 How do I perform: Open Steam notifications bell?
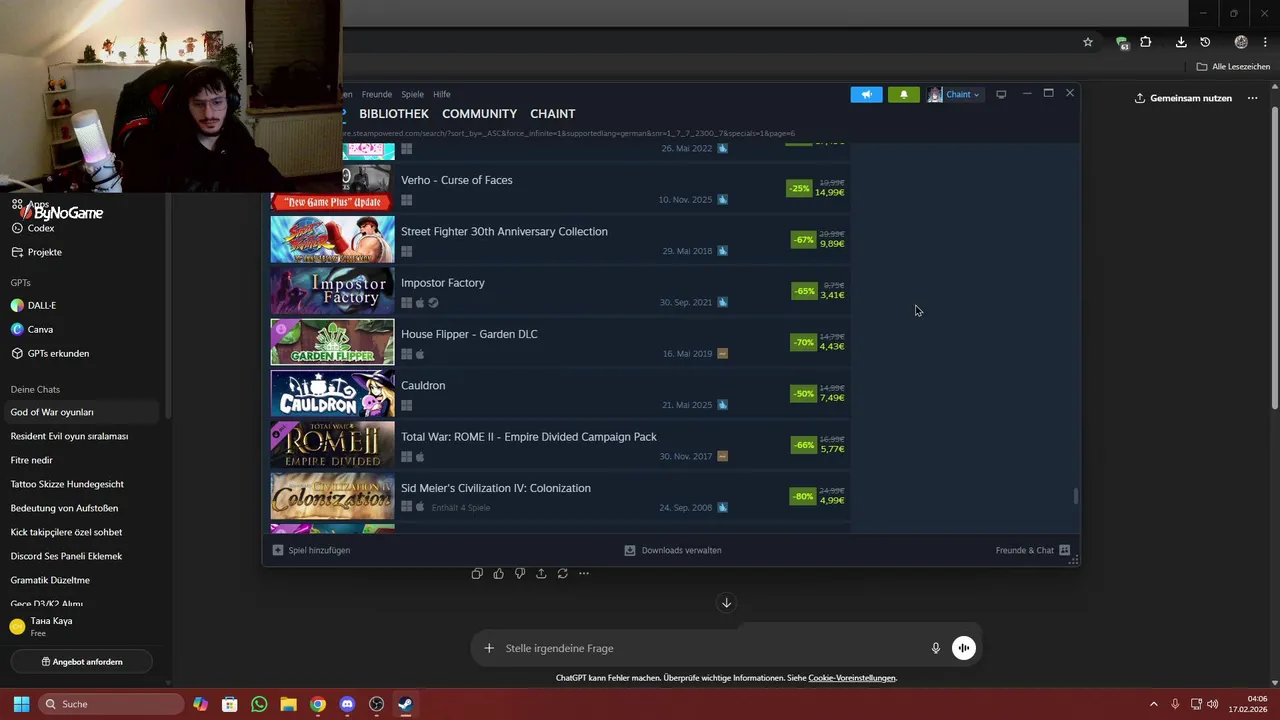(x=903, y=94)
